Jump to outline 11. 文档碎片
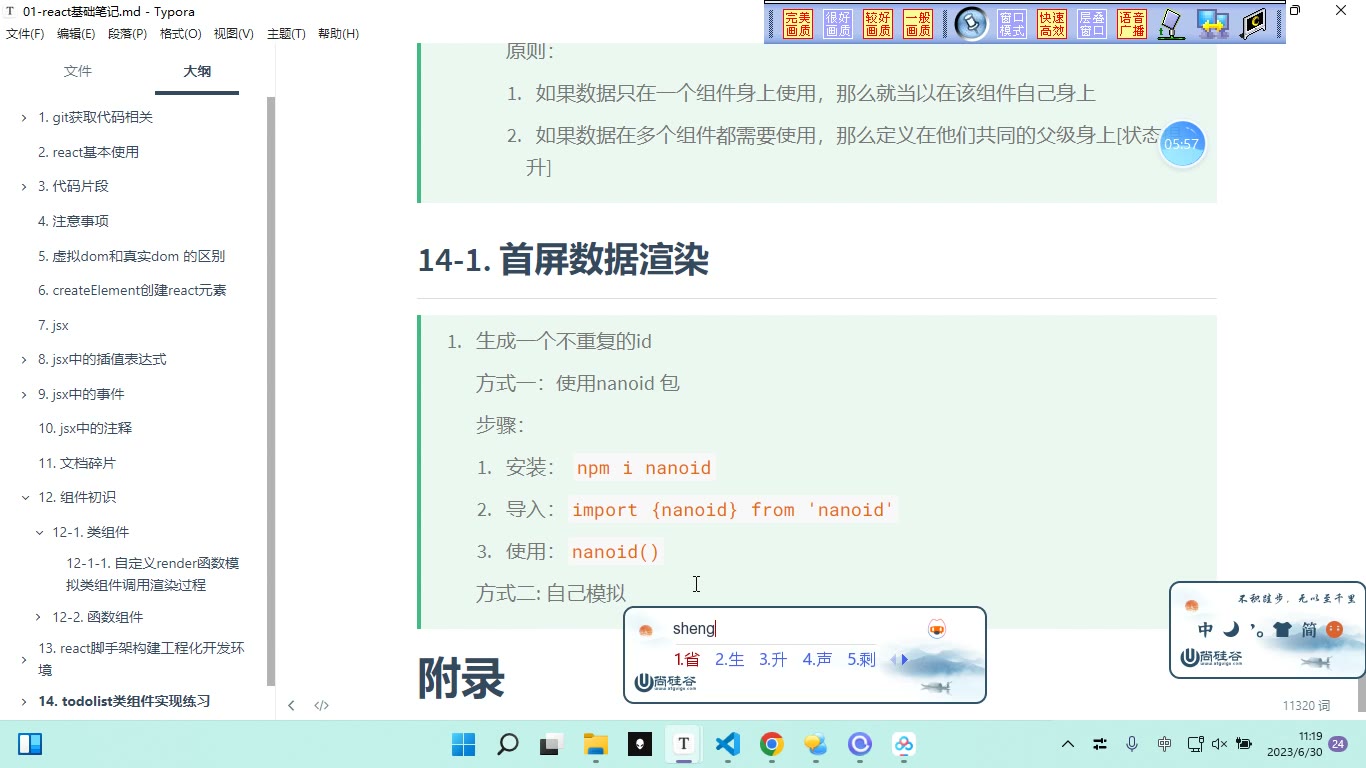This screenshot has height=768, width=1366. click(77, 463)
